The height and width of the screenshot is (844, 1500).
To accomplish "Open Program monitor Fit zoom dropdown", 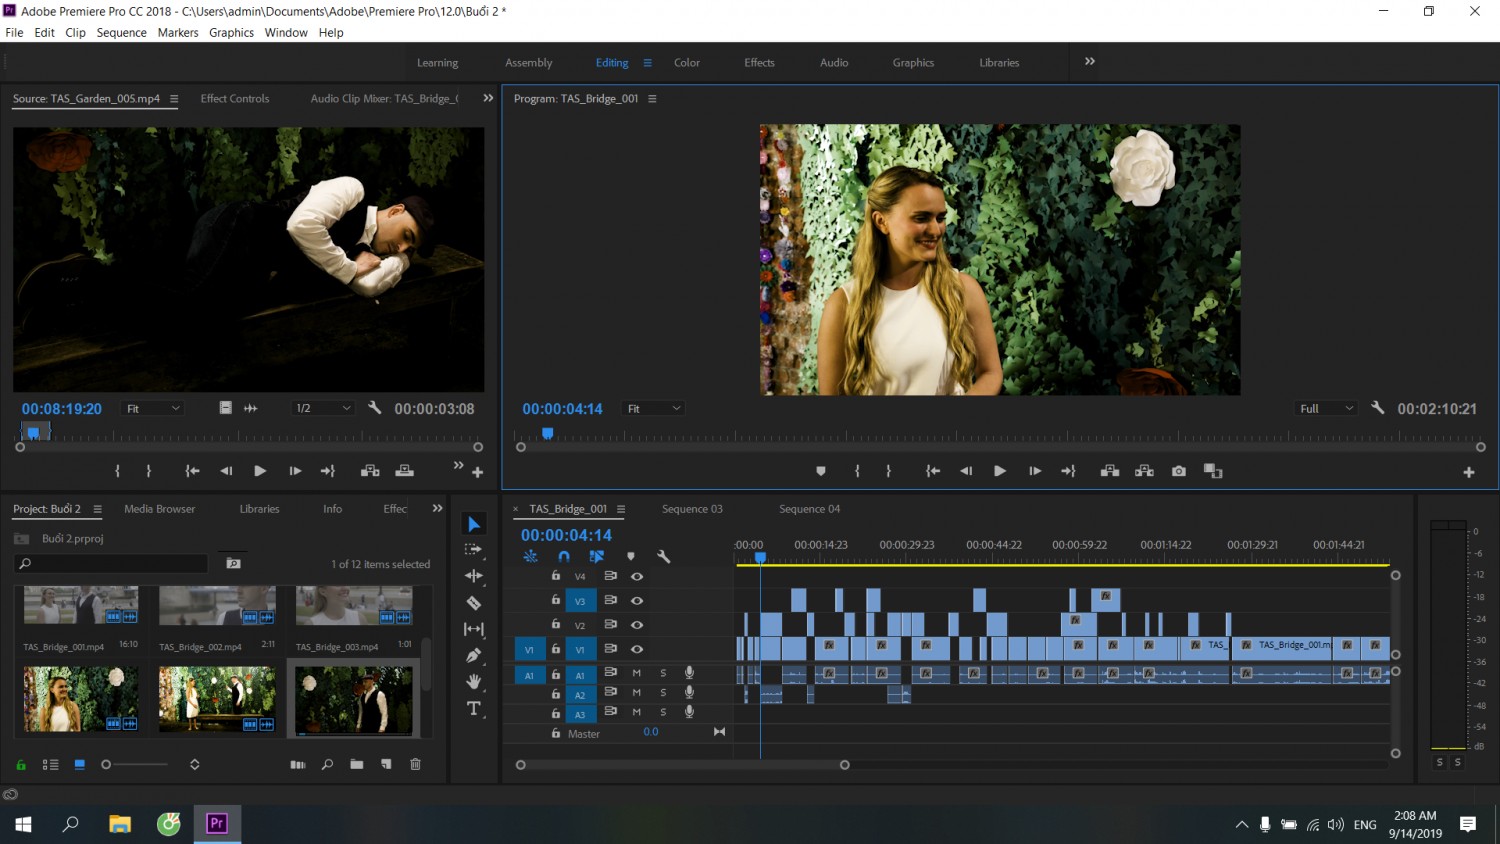I will tap(653, 408).
